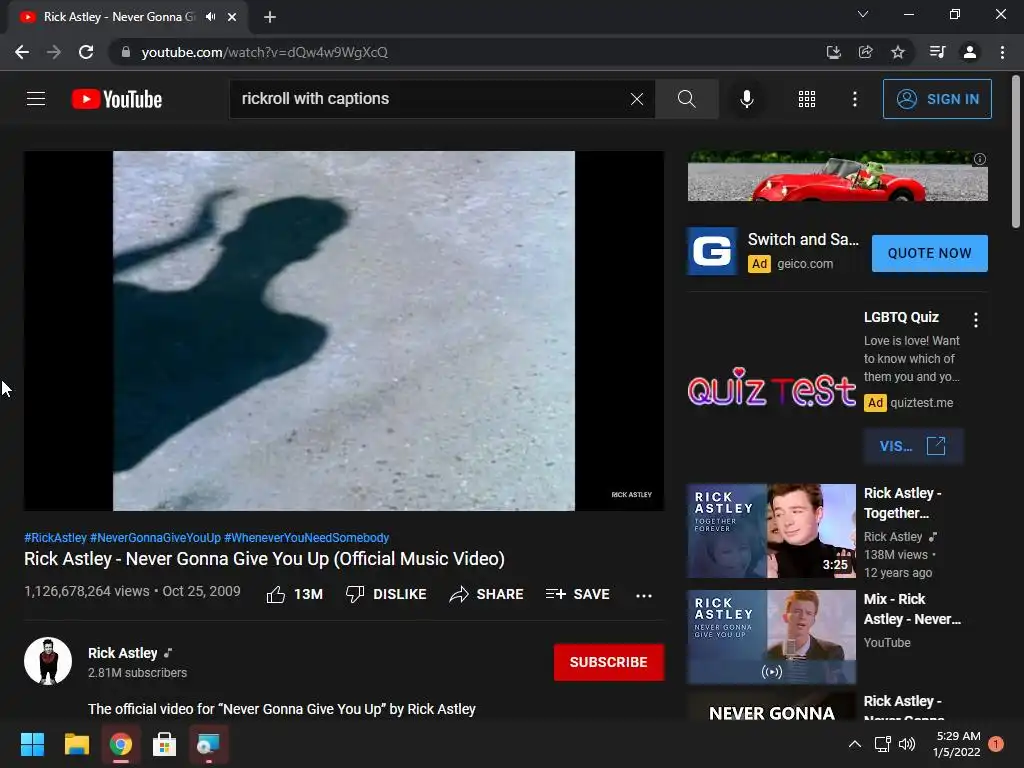Viewport: 1024px width, 768px height.
Task: View site info via padlock icon
Action: point(125,52)
